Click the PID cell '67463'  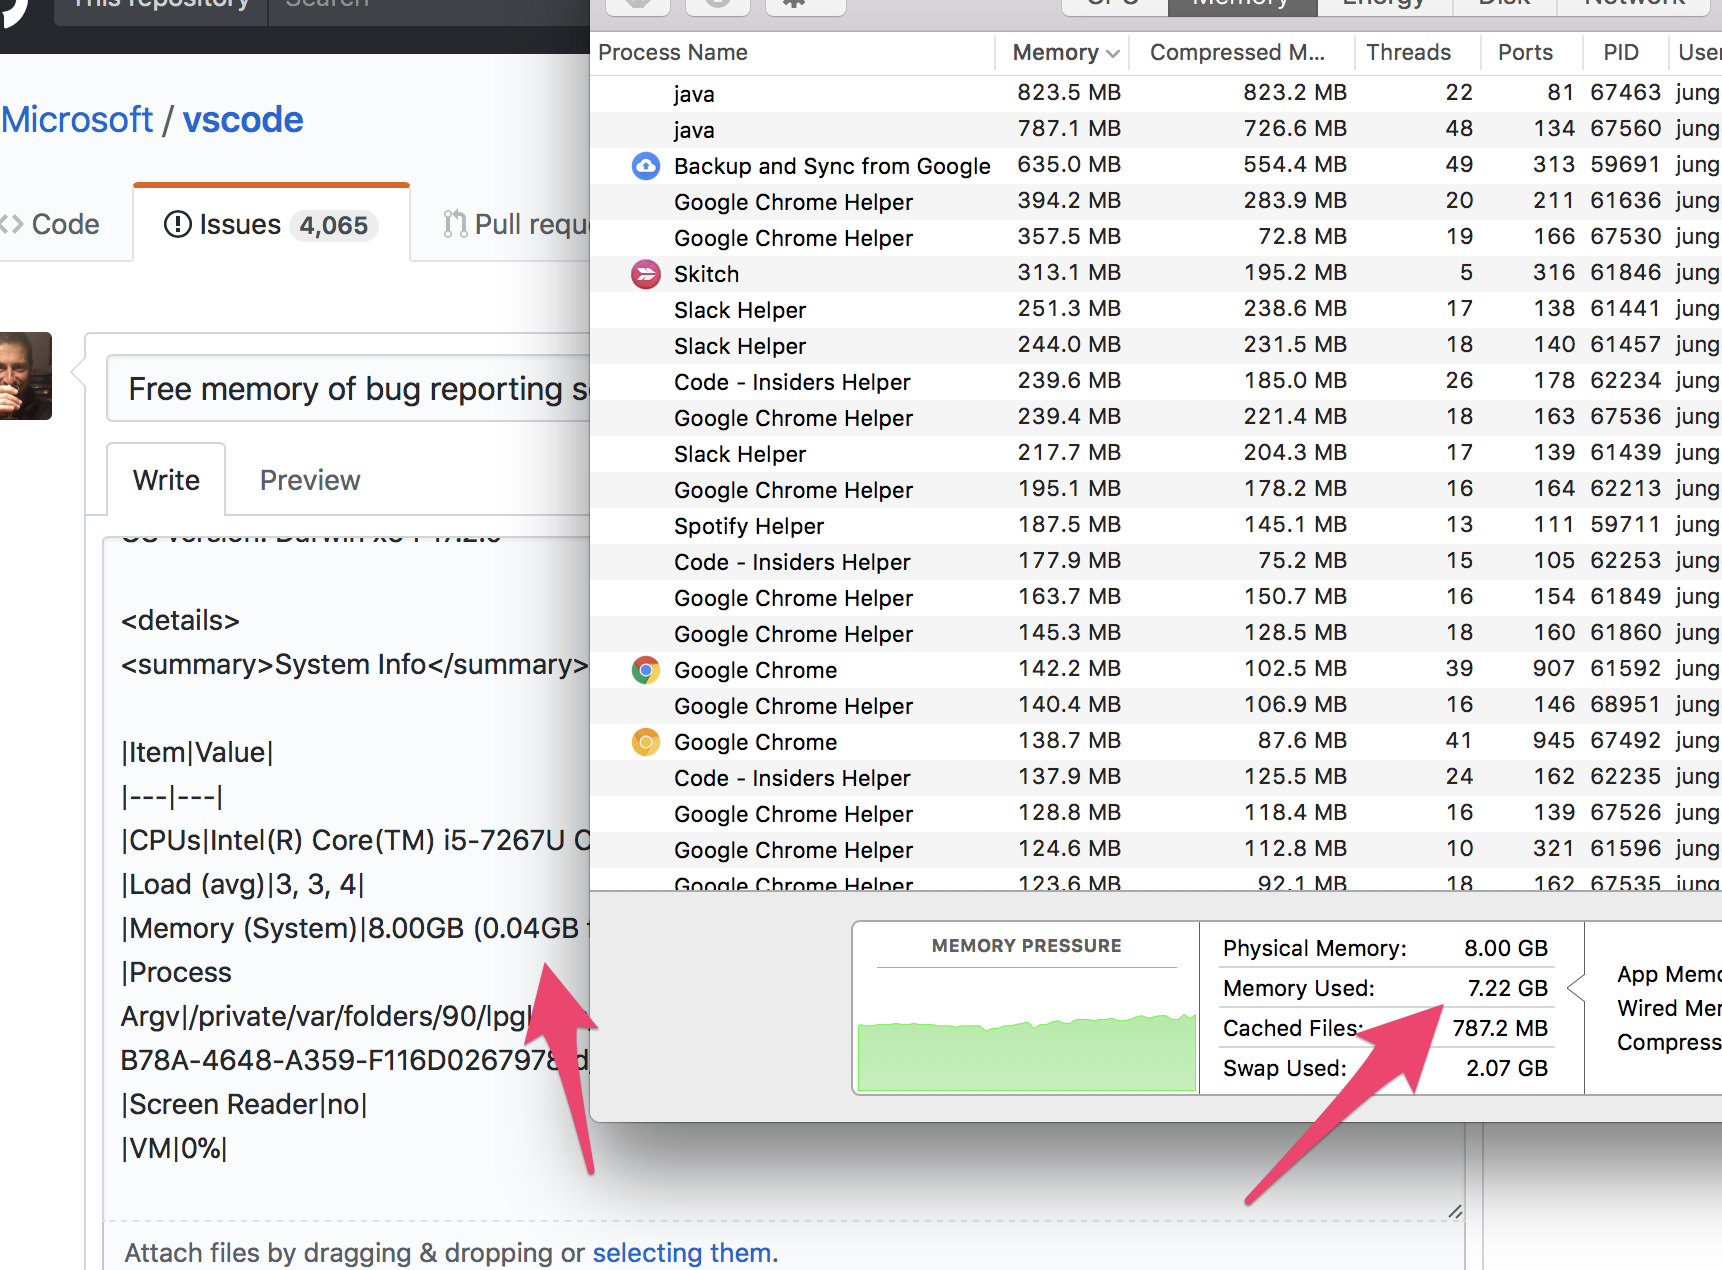(1626, 92)
